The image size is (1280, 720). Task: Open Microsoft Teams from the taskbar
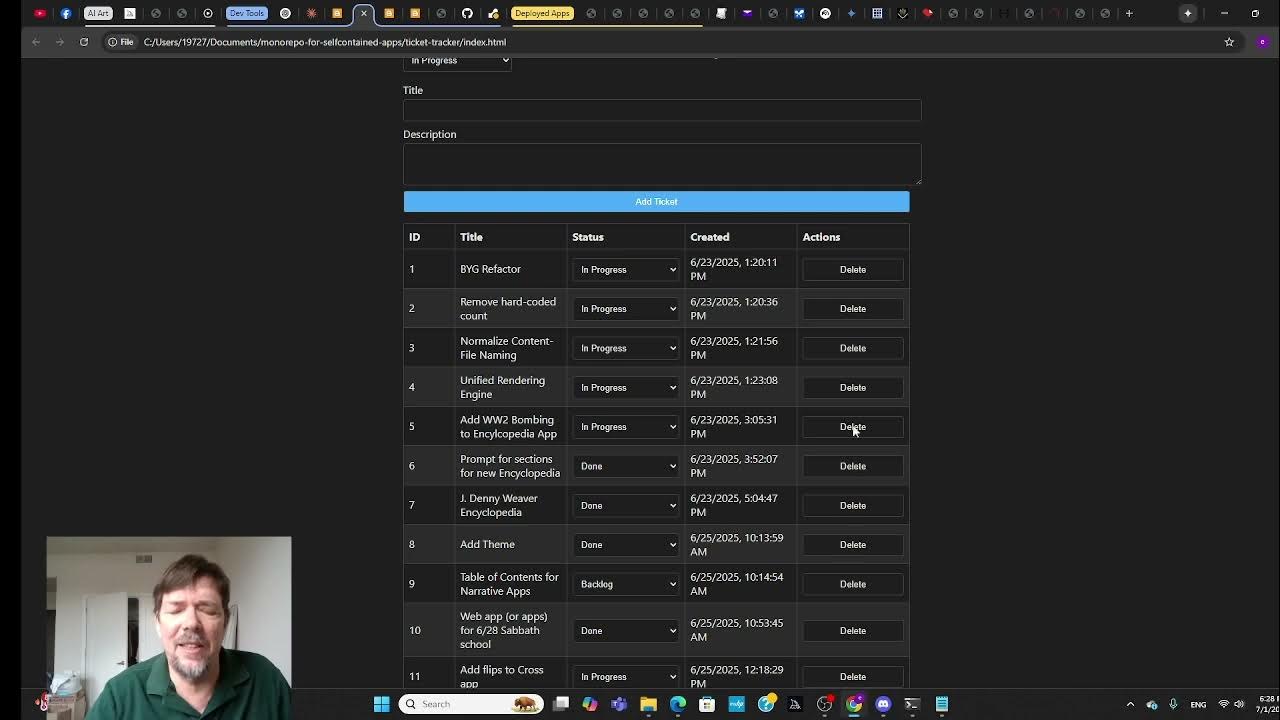(x=619, y=704)
